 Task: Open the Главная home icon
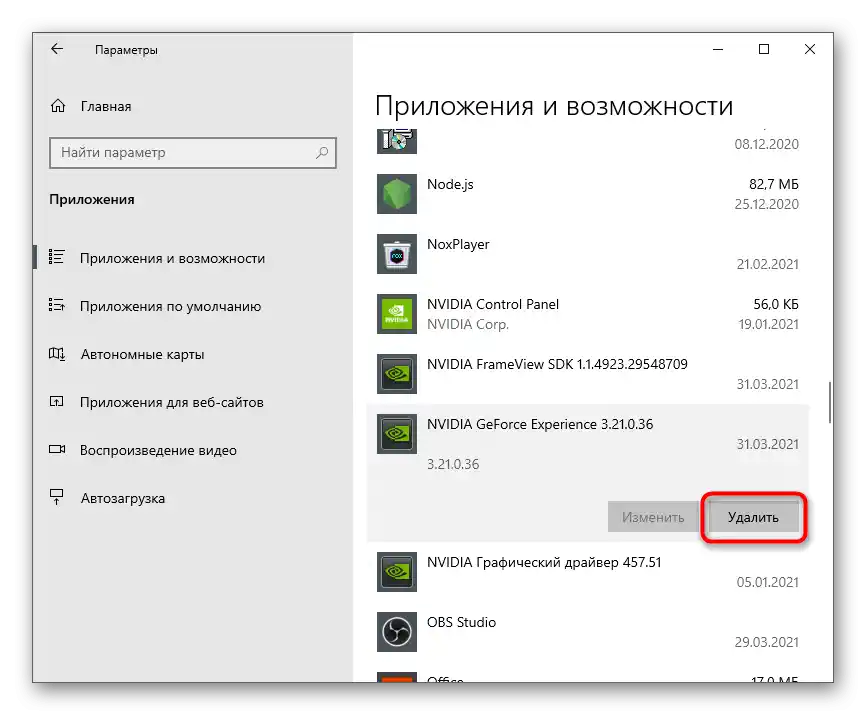[x=58, y=105]
